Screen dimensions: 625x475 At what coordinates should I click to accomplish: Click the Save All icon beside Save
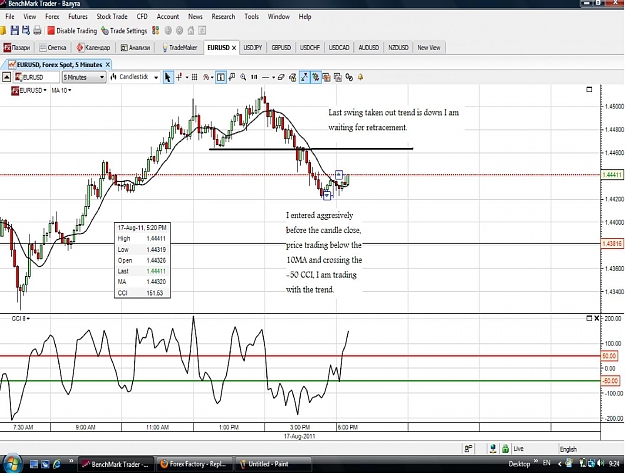point(26,30)
